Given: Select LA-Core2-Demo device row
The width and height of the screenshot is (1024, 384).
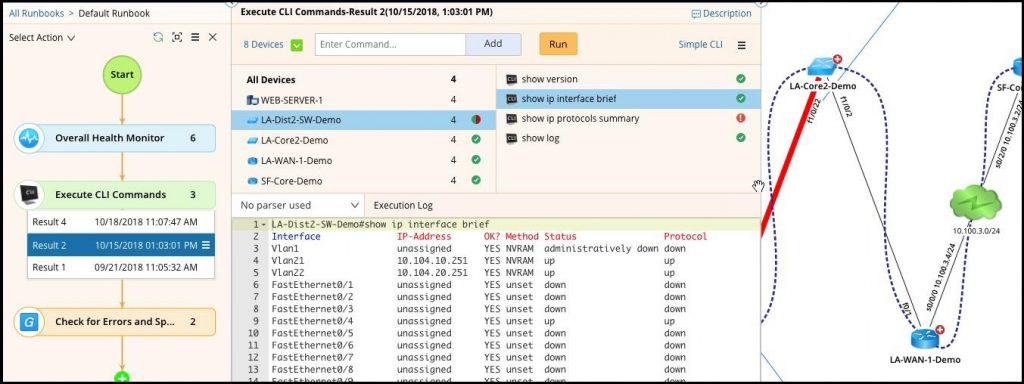Looking at the screenshot, I should [x=364, y=140].
